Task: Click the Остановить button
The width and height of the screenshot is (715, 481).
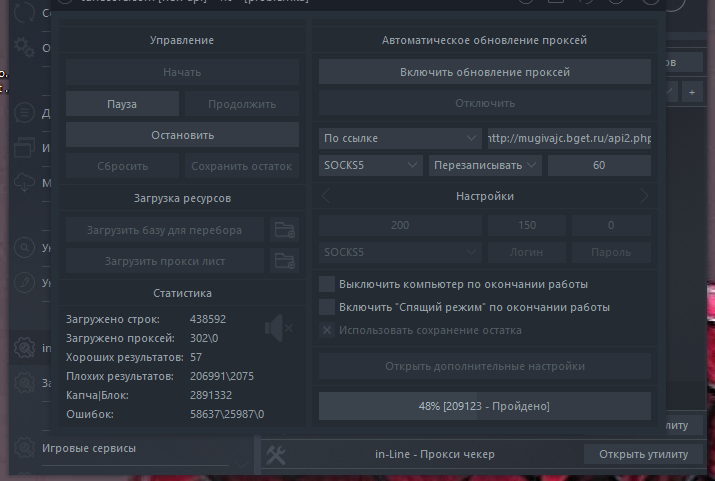Action: click(182, 135)
